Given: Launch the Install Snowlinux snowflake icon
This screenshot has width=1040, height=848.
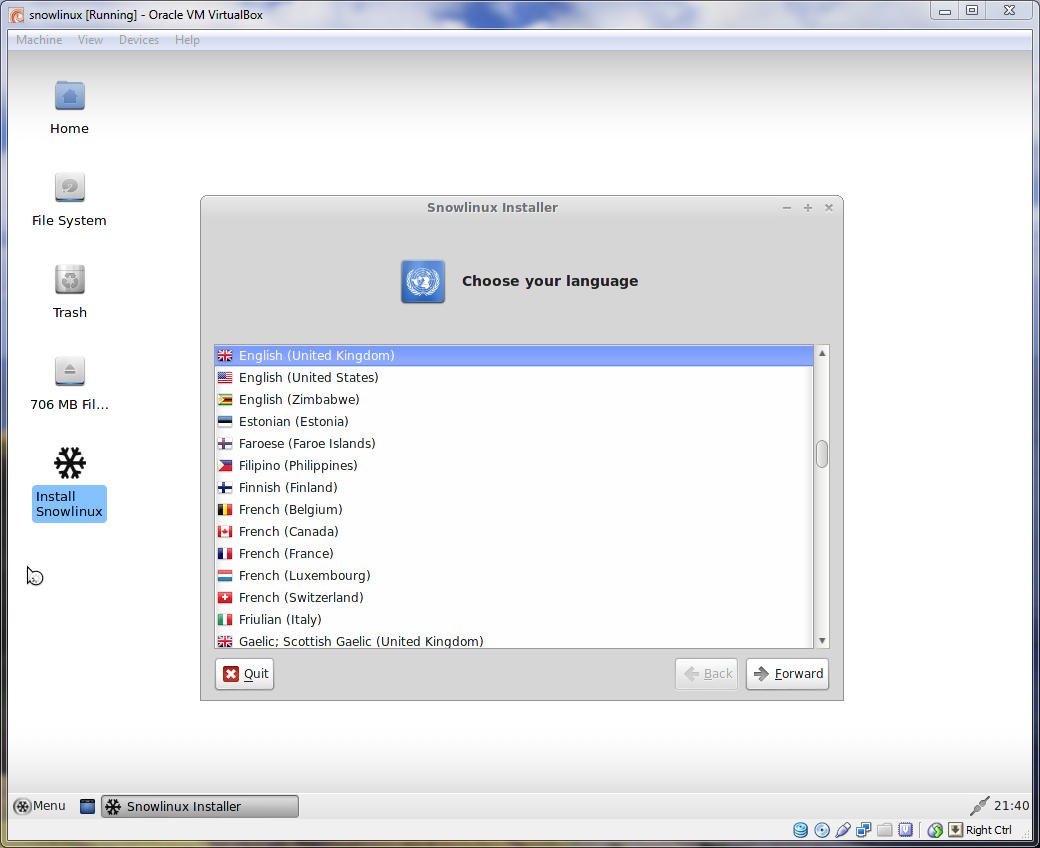Looking at the screenshot, I should 70,463.
